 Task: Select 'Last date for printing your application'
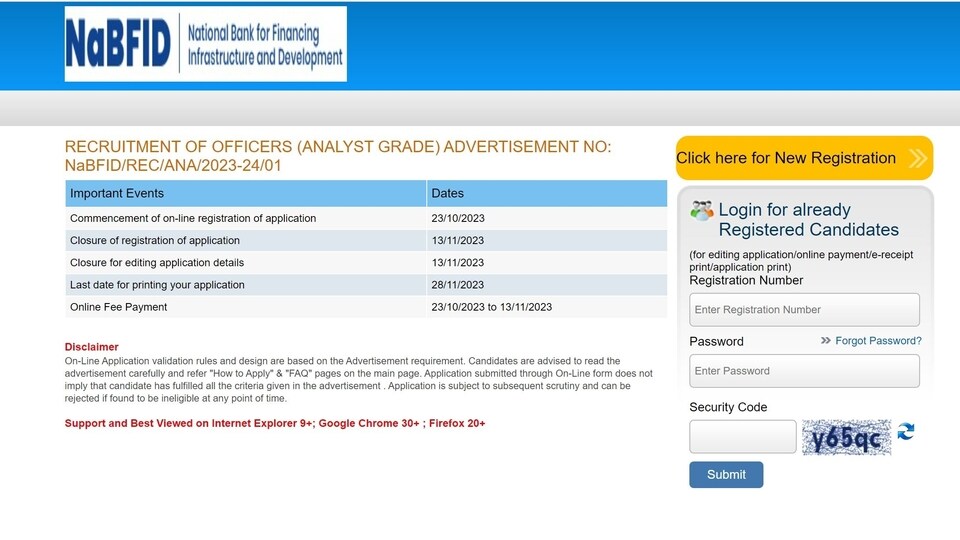[x=157, y=285]
